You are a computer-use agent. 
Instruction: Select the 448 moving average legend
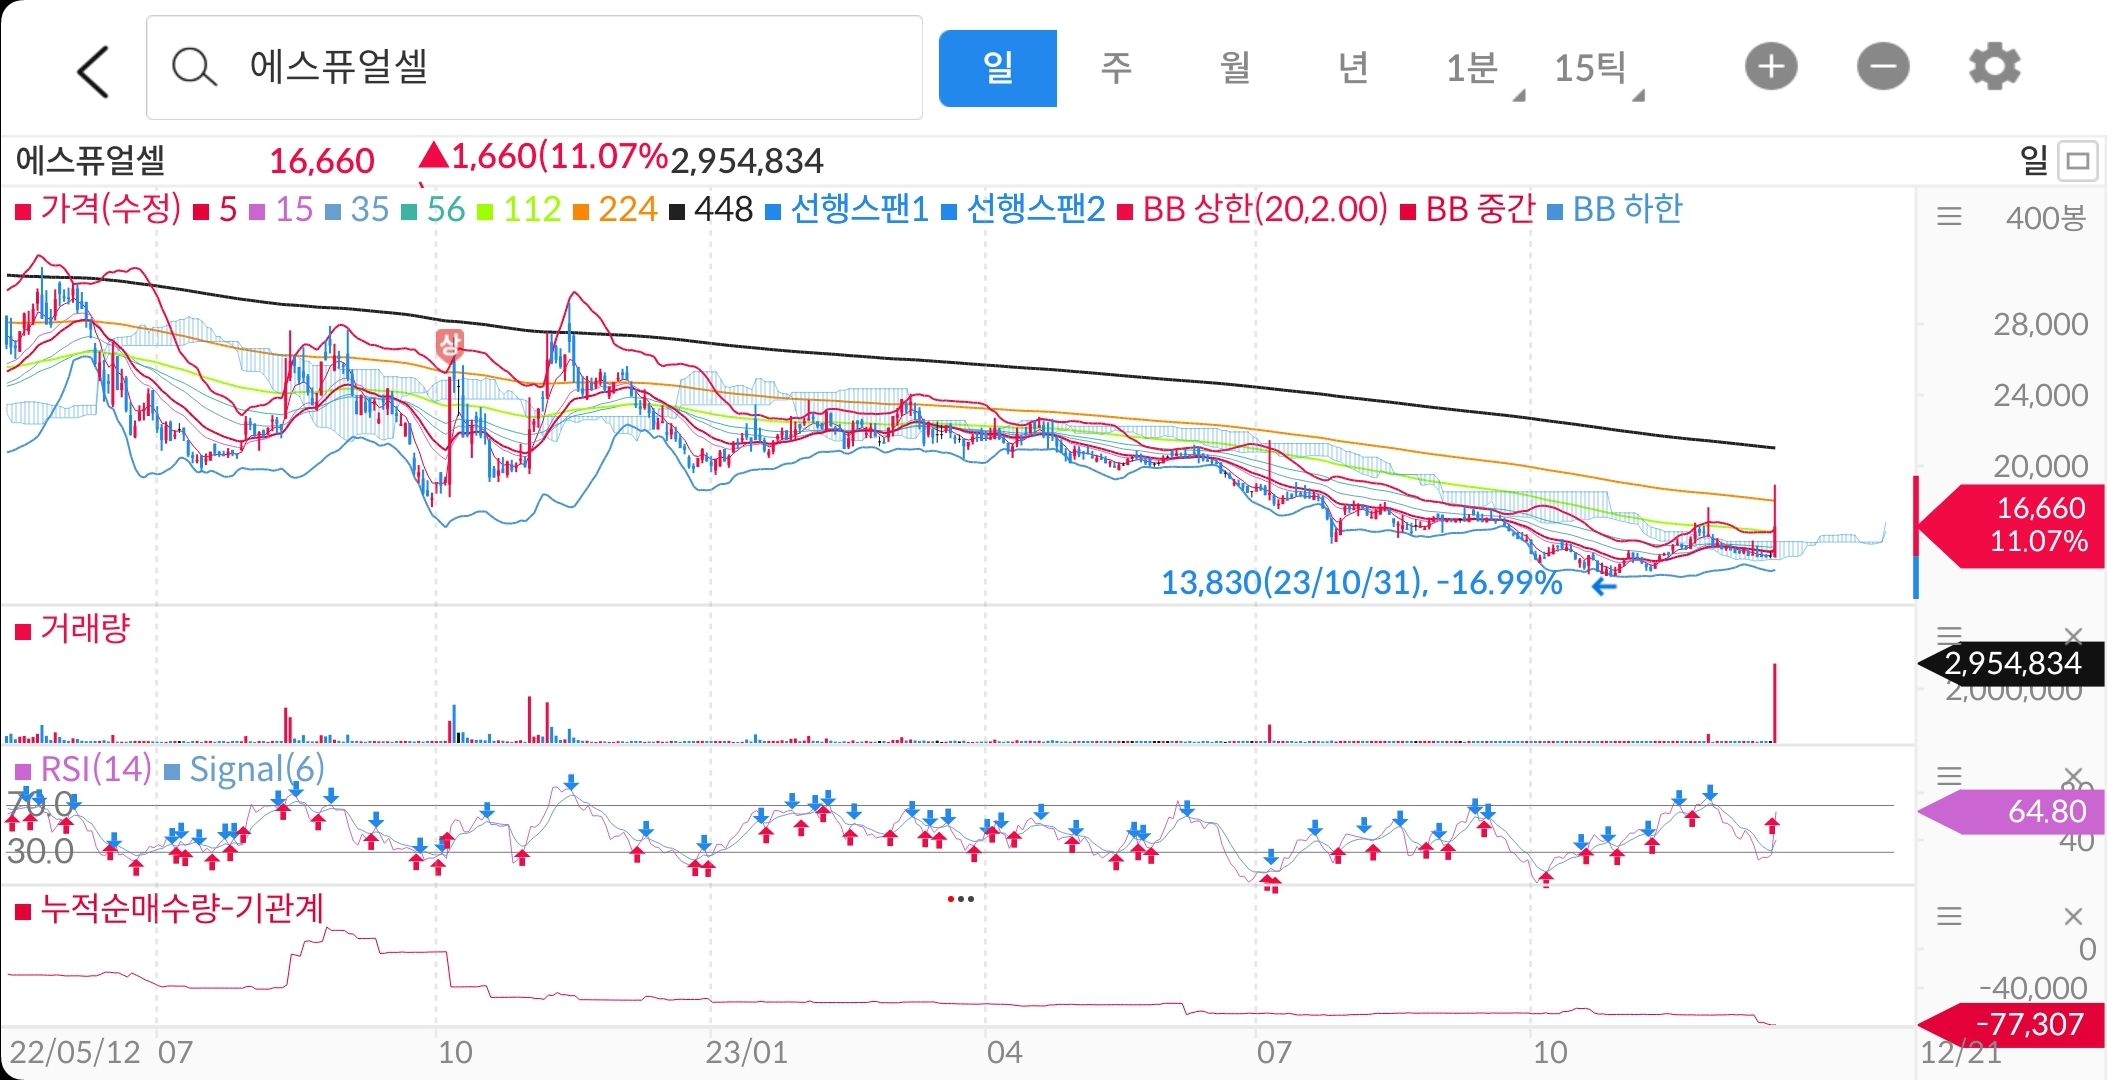[x=711, y=209]
